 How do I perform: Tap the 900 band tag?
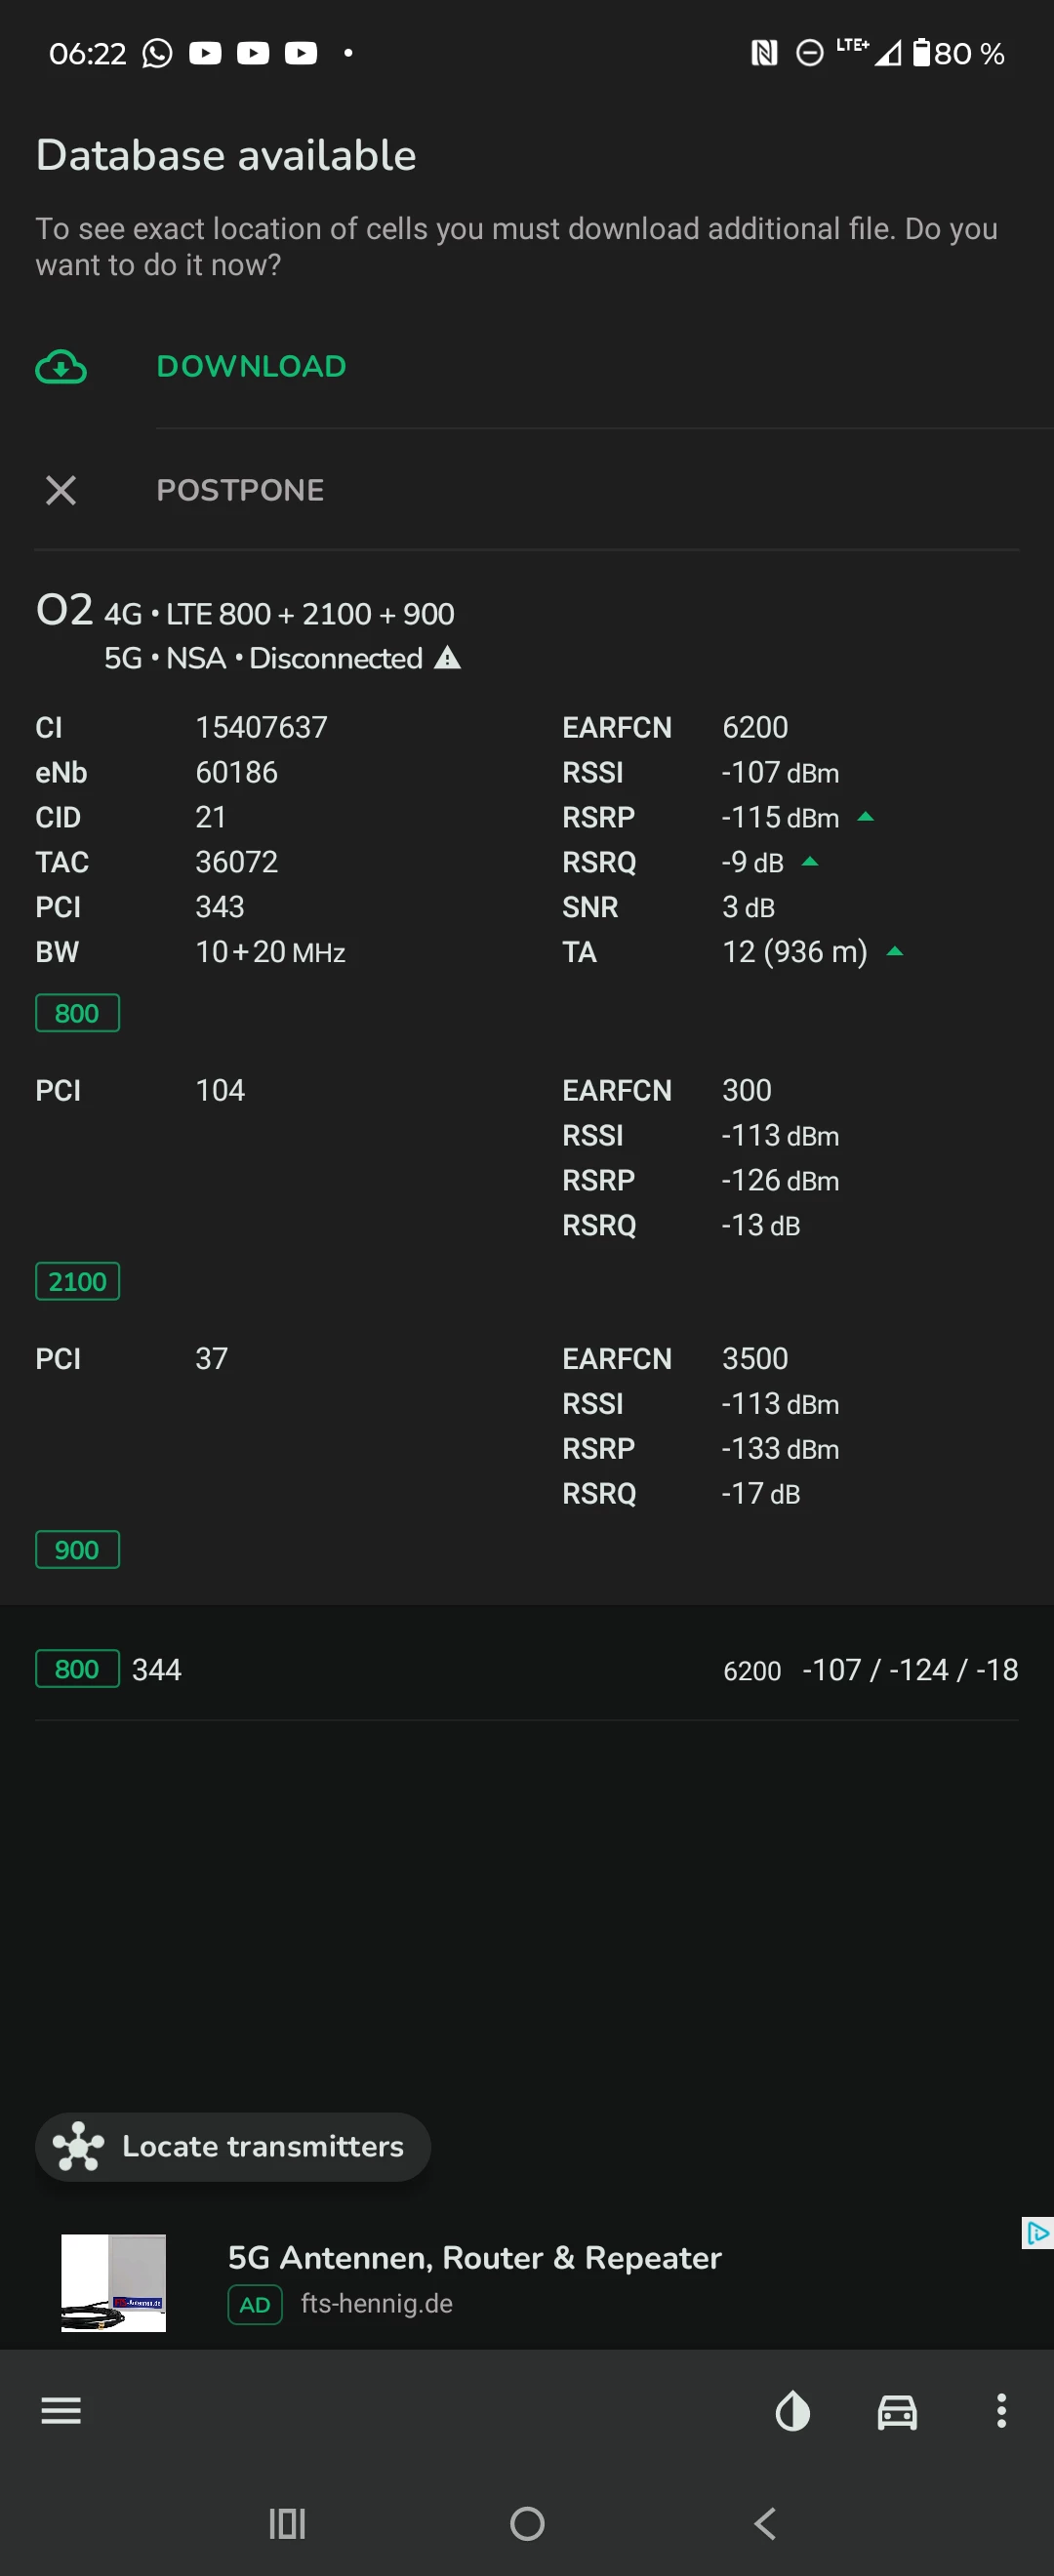pos(77,1549)
